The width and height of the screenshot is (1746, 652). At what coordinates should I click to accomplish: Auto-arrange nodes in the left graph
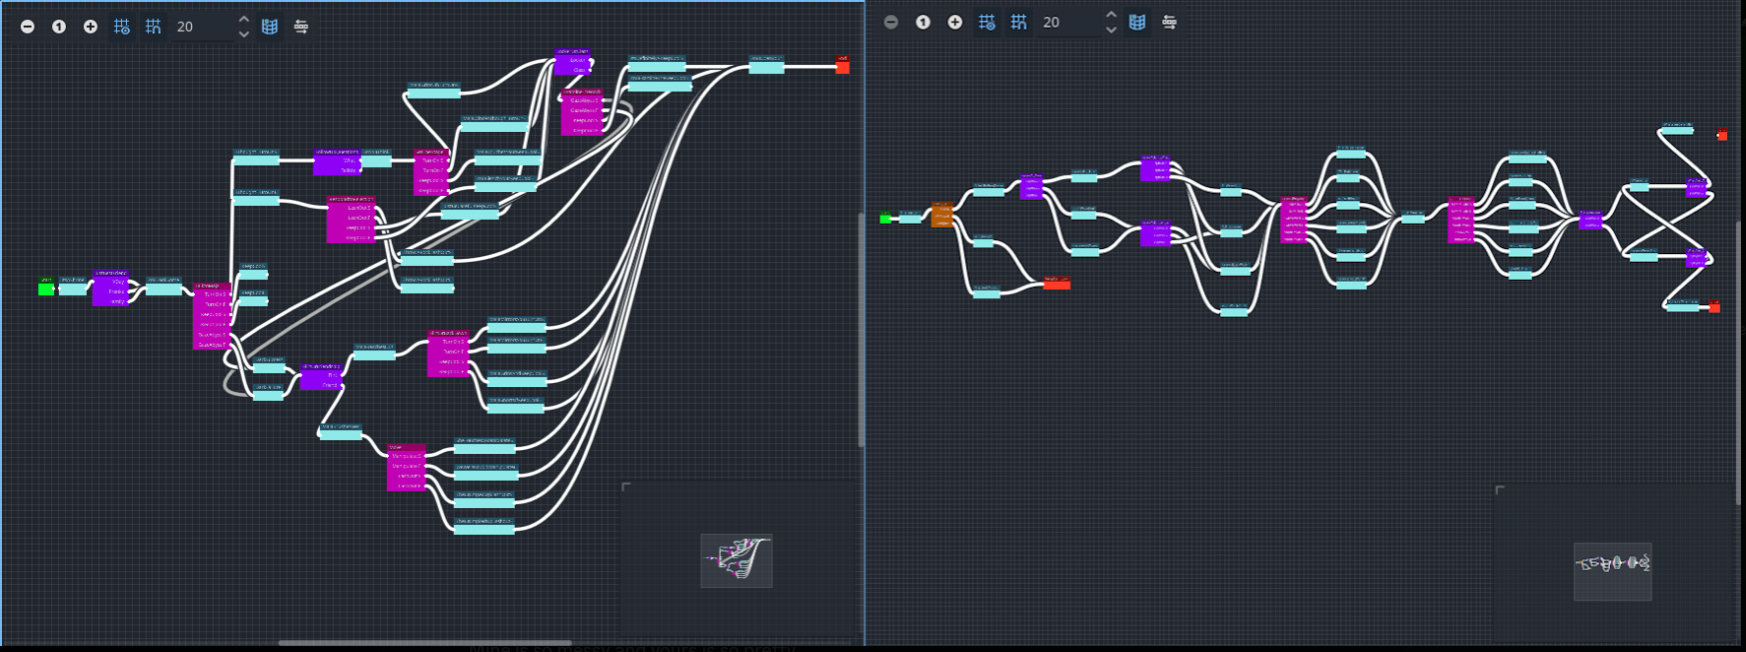(x=301, y=27)
